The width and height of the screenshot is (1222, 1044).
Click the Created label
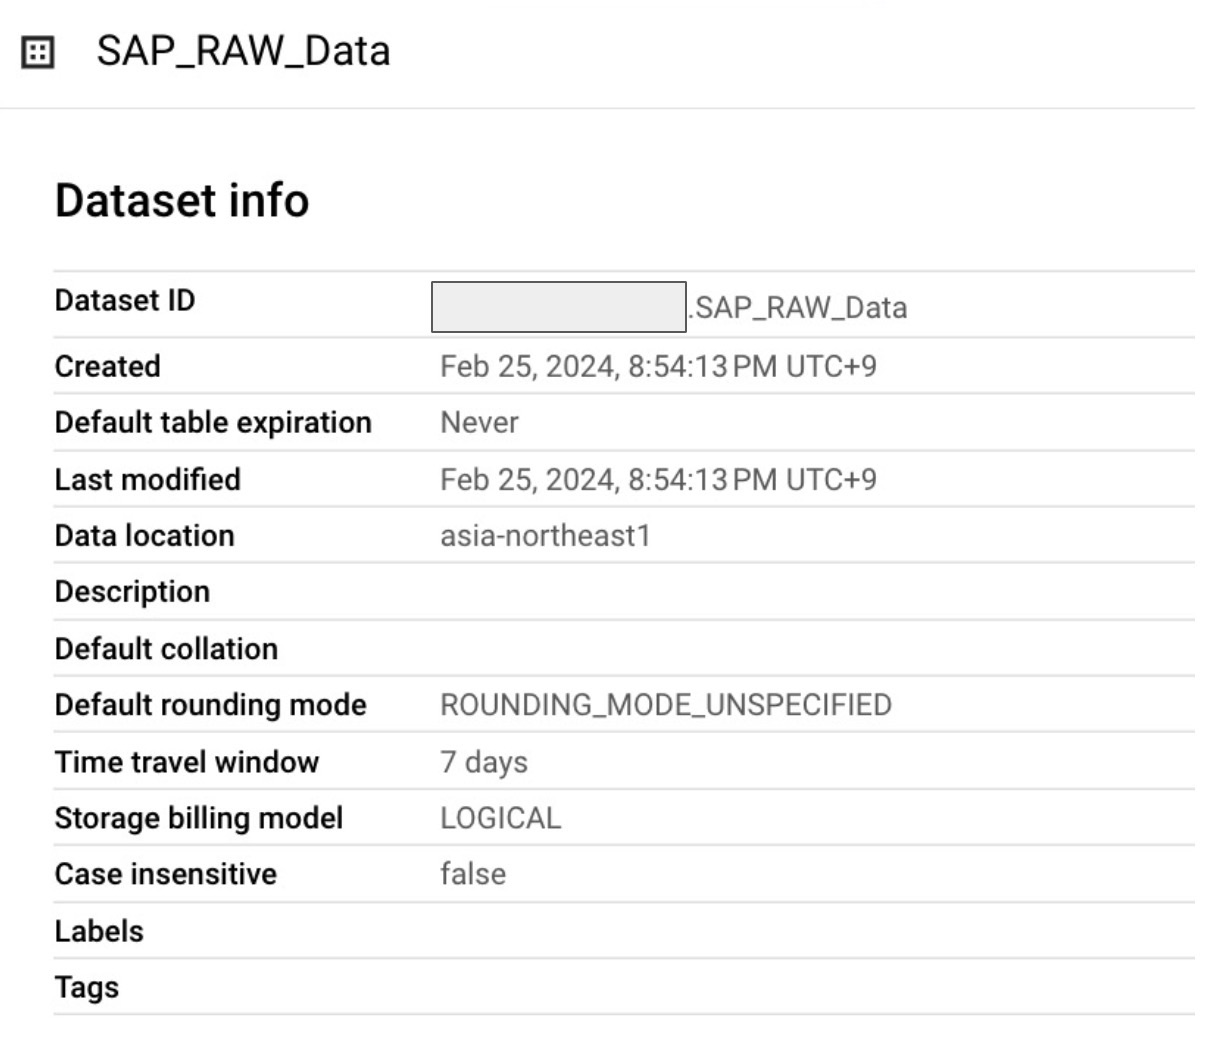(108, 366)
